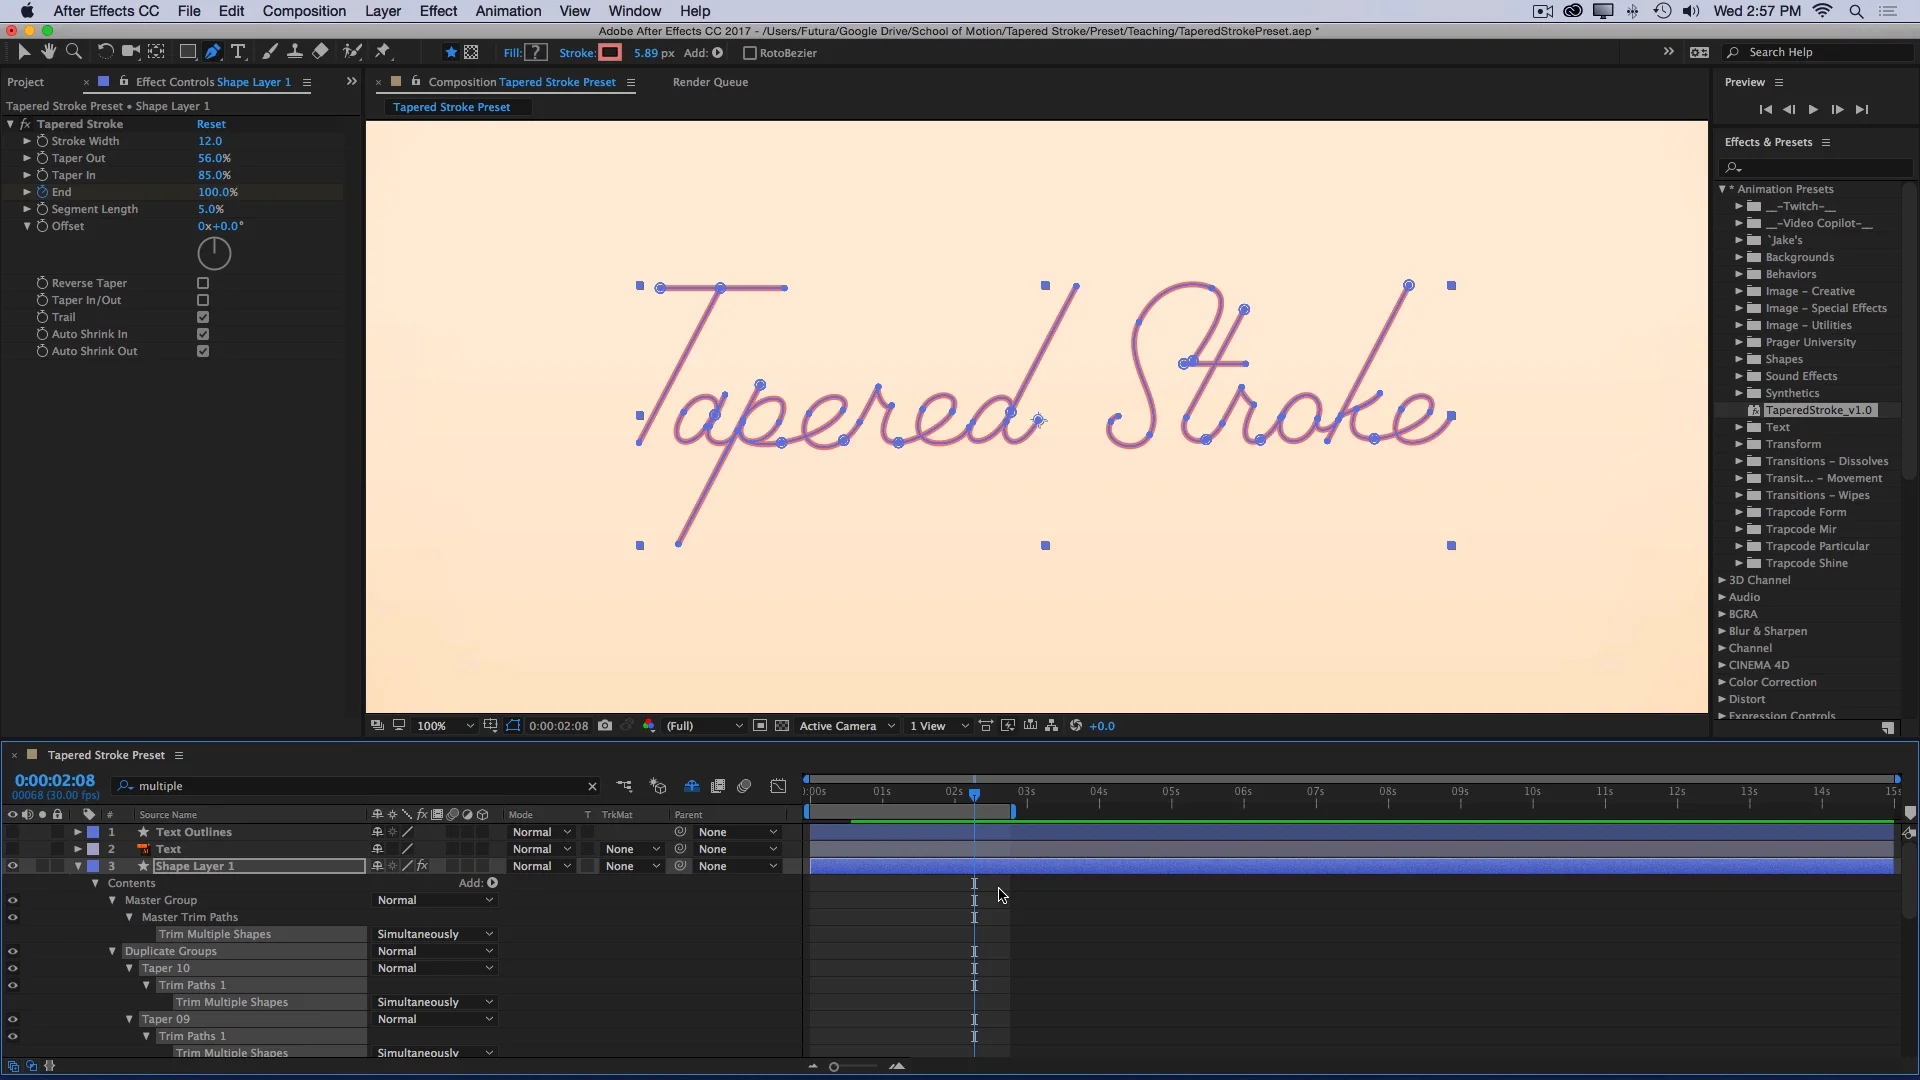The image size is (1920, 1080).
Task: Expand the Backgrounds presets folder
Action: point(1739,257)
